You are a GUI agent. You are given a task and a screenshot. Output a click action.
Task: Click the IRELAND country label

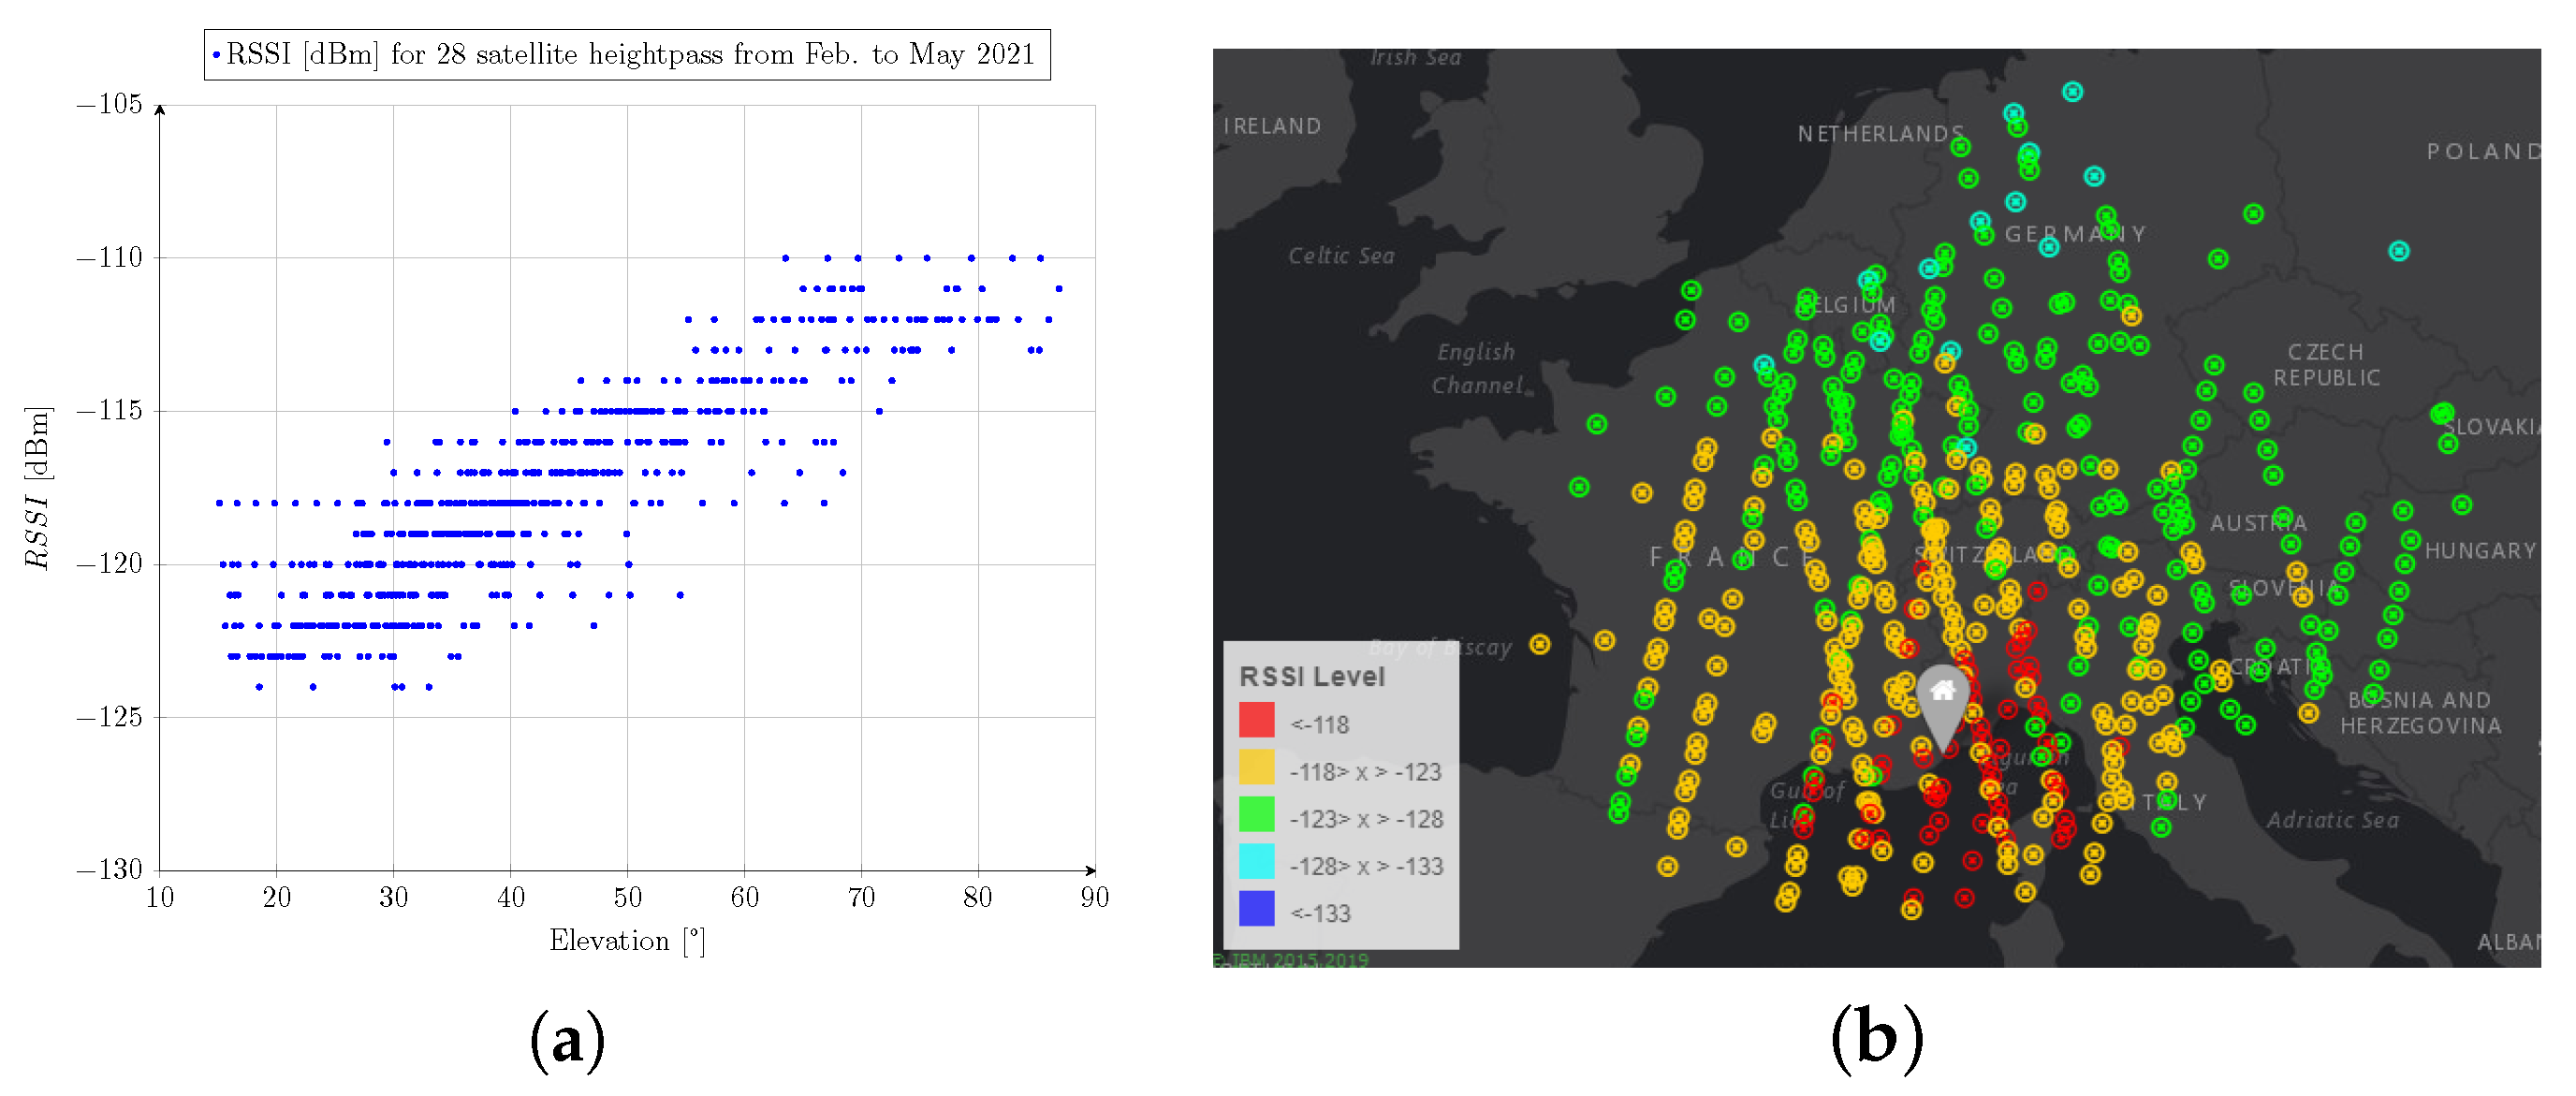coord(1272,126)
